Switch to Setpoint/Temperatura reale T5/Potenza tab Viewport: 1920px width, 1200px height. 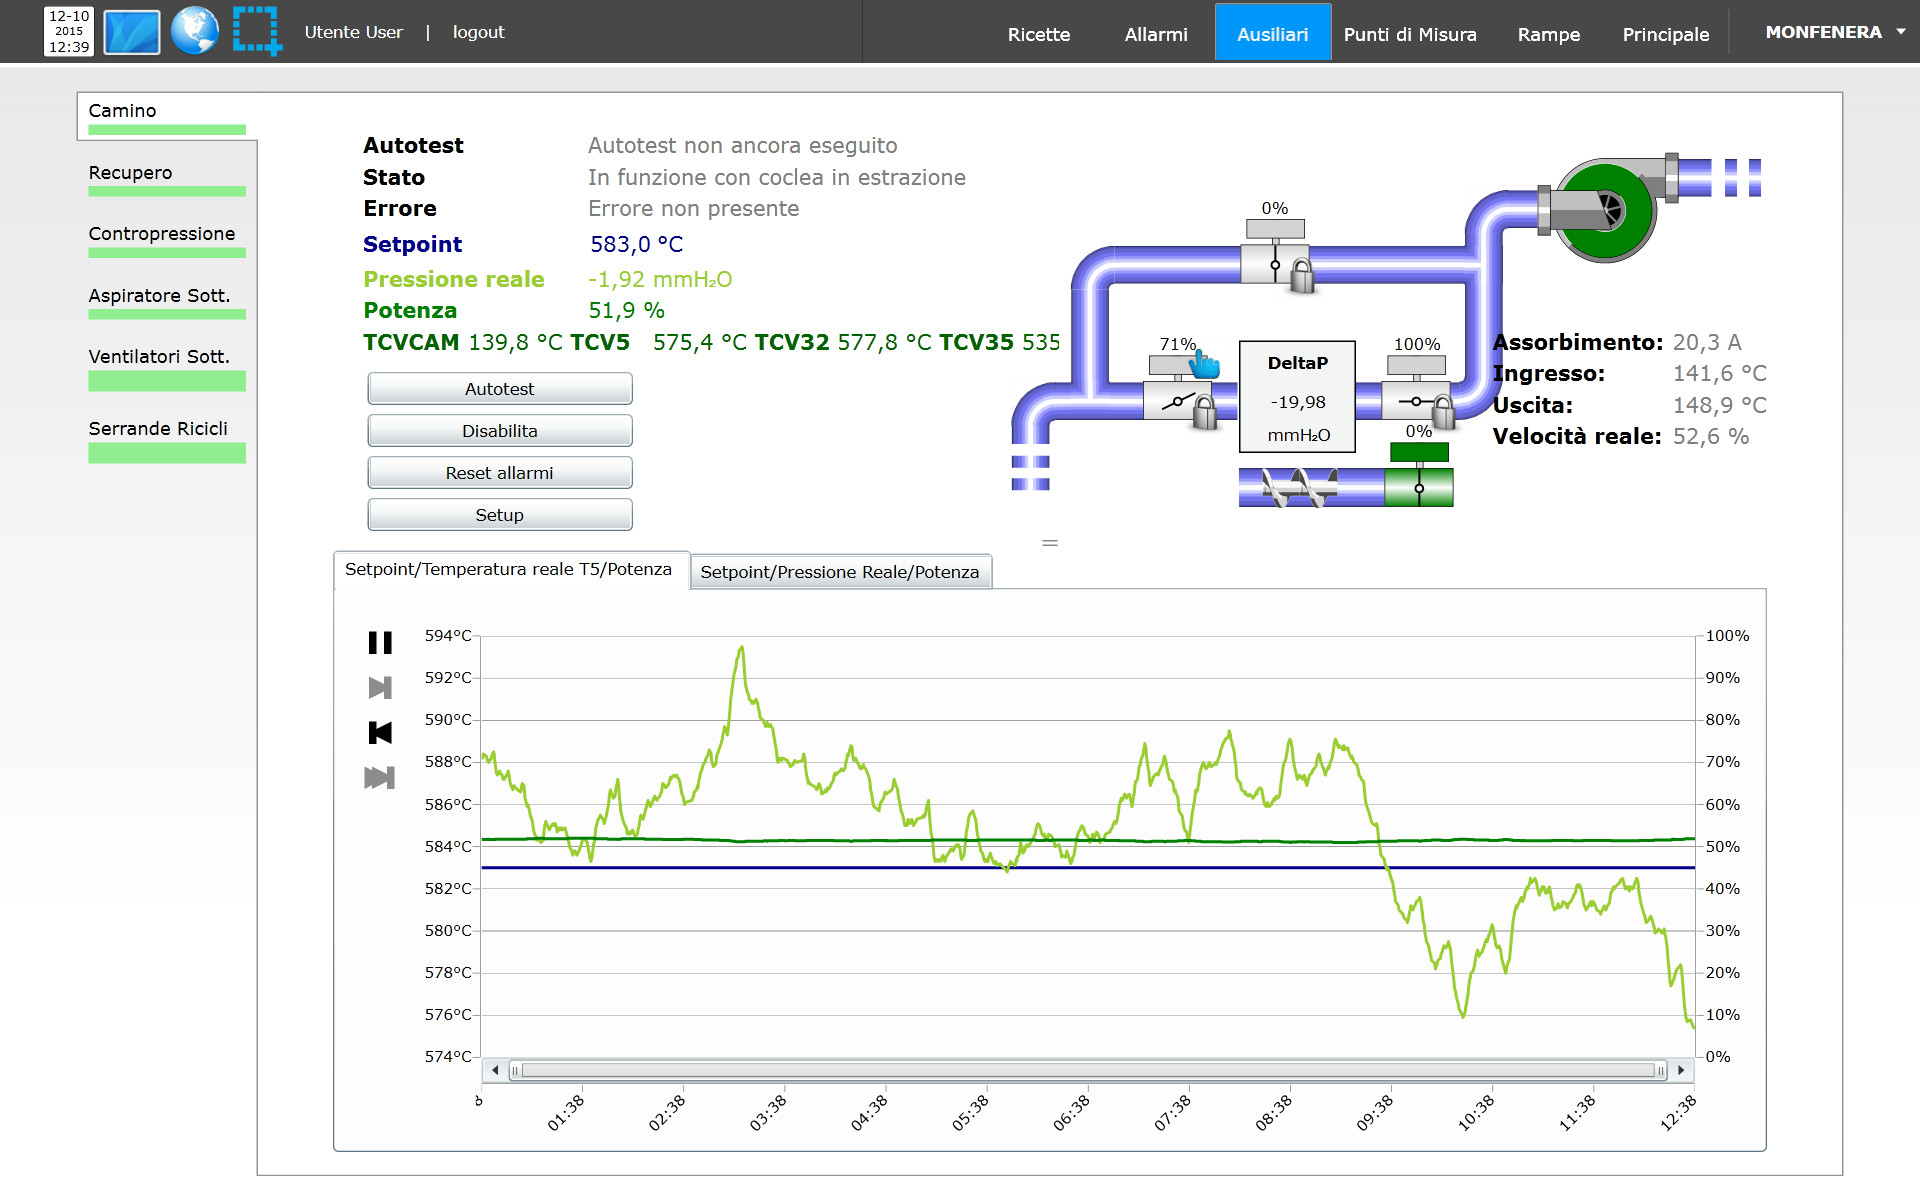point(510,570)
